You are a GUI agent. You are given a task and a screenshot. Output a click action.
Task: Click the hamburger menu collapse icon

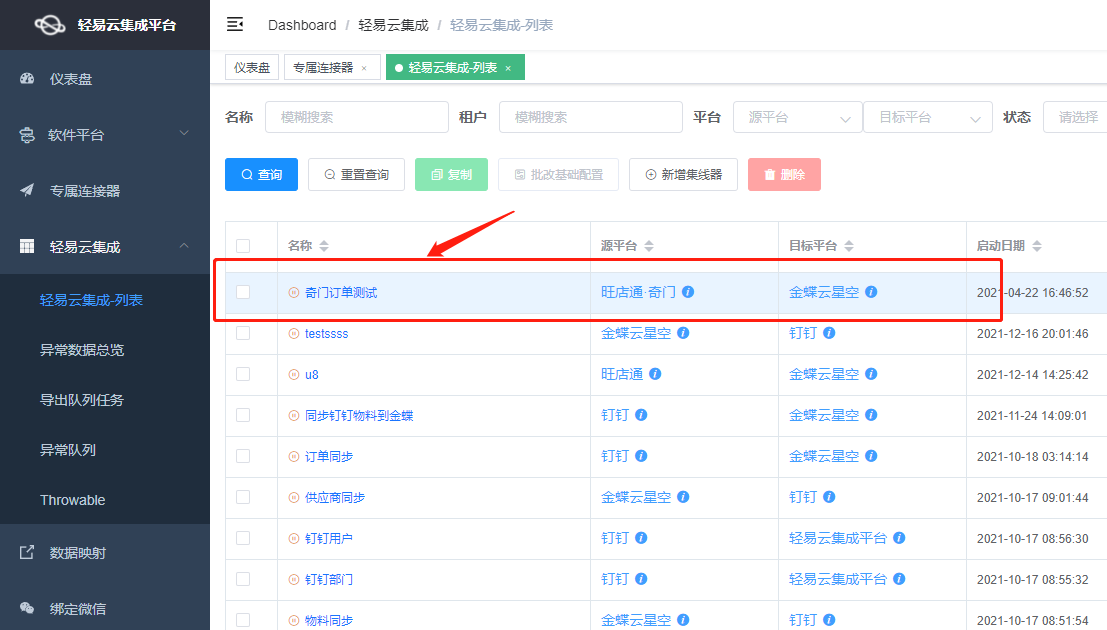coord(234,25)
